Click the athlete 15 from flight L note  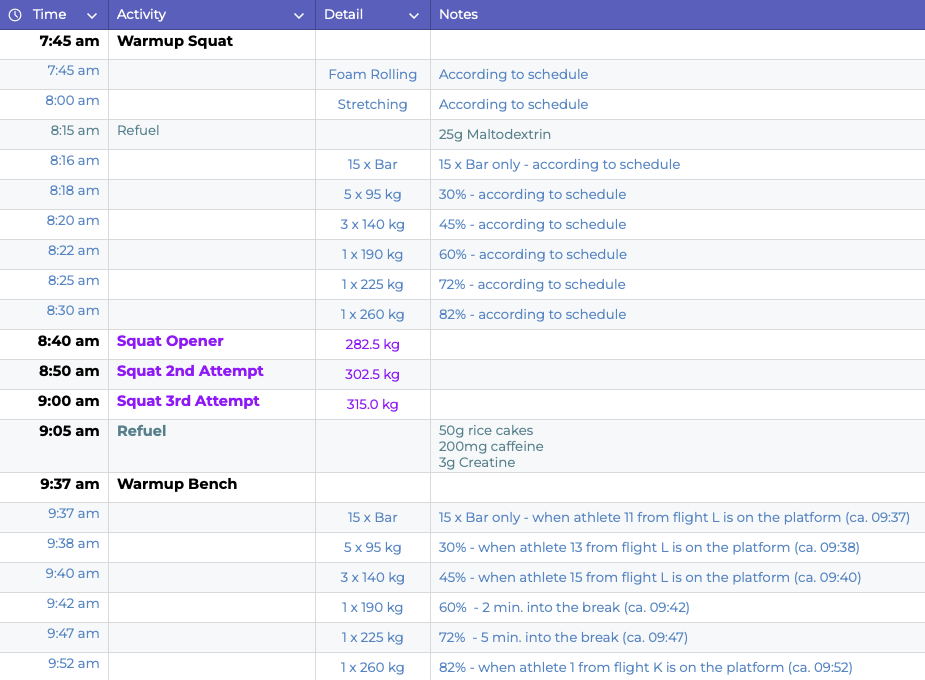point(650,577)
